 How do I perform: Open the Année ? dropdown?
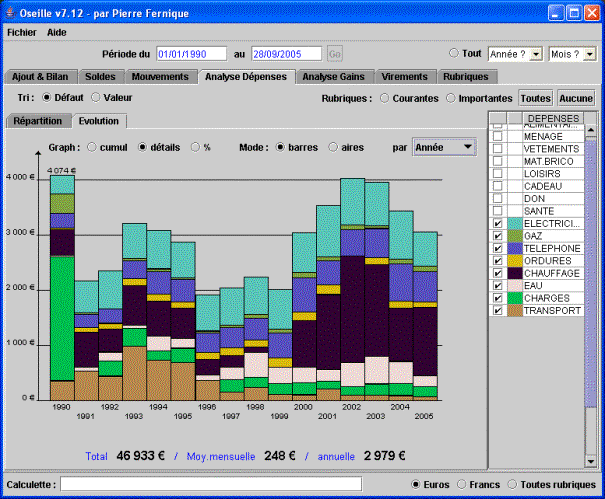pyautogui.click(x=515, y=54)
